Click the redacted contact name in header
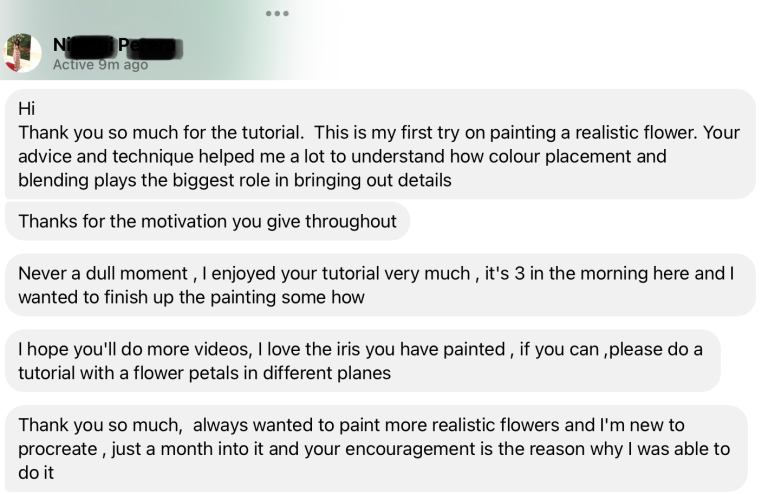 click(118, 46)
